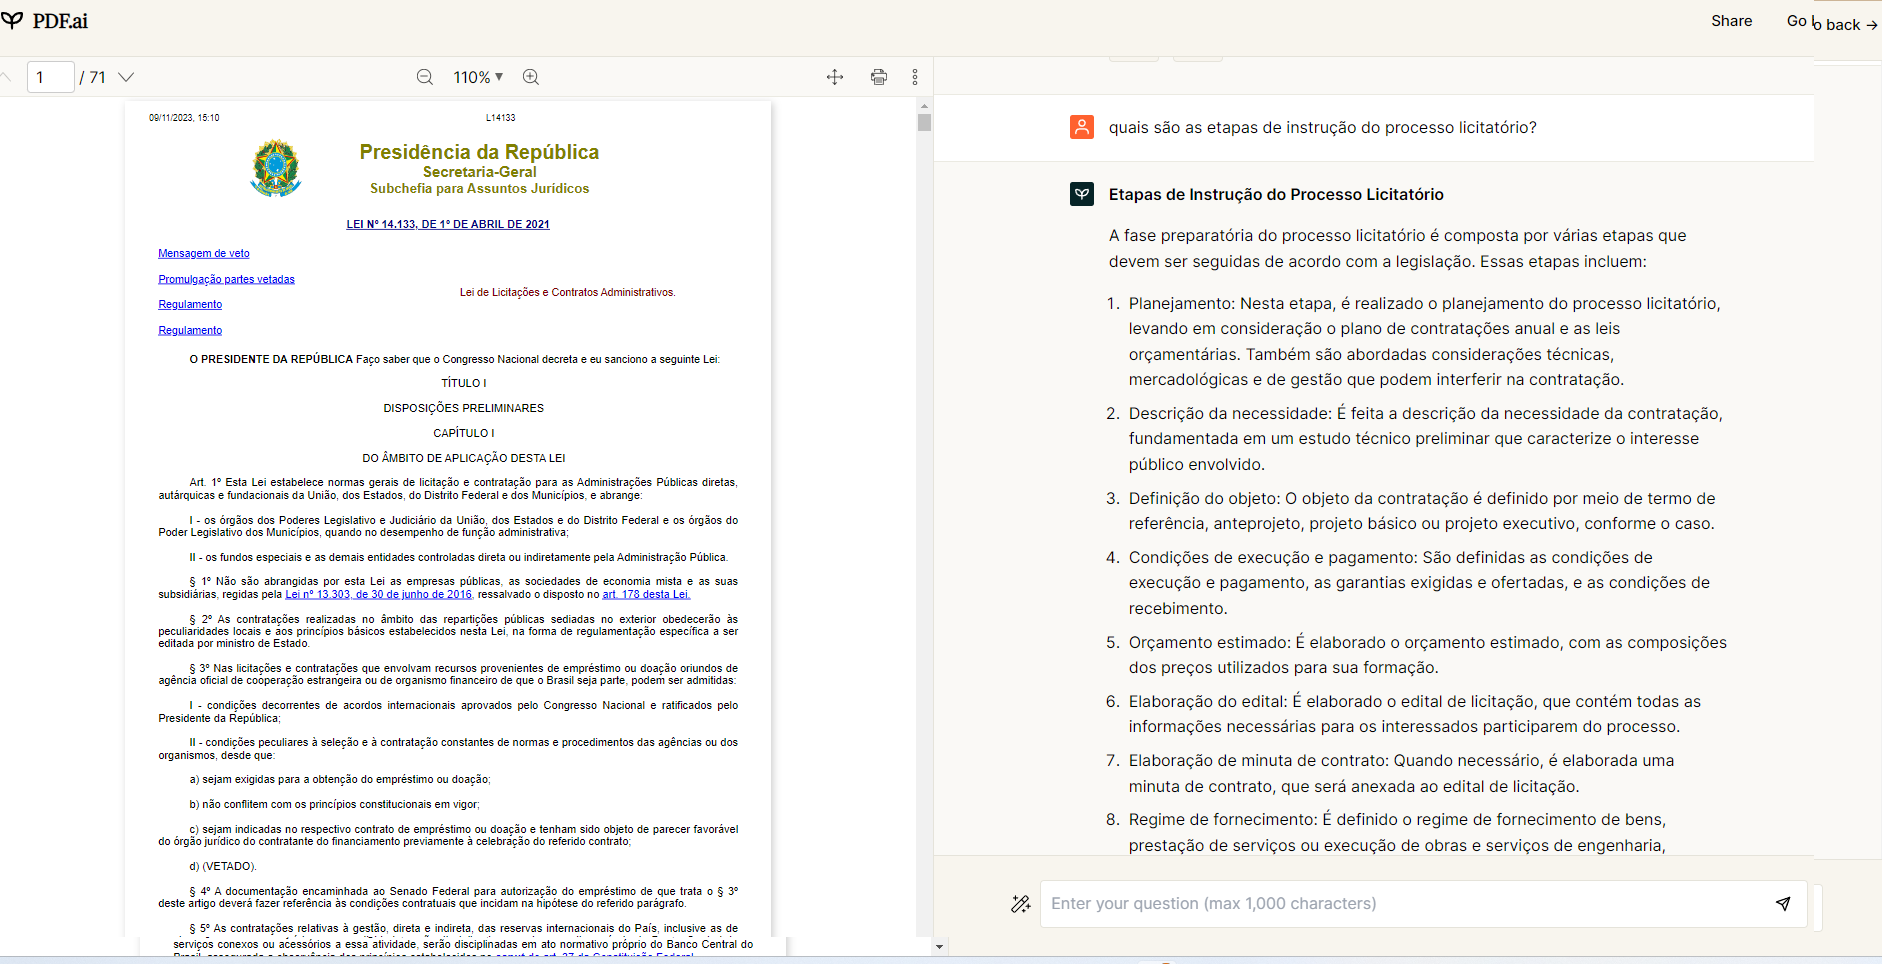Click Share at the top right

[1731, 20]
